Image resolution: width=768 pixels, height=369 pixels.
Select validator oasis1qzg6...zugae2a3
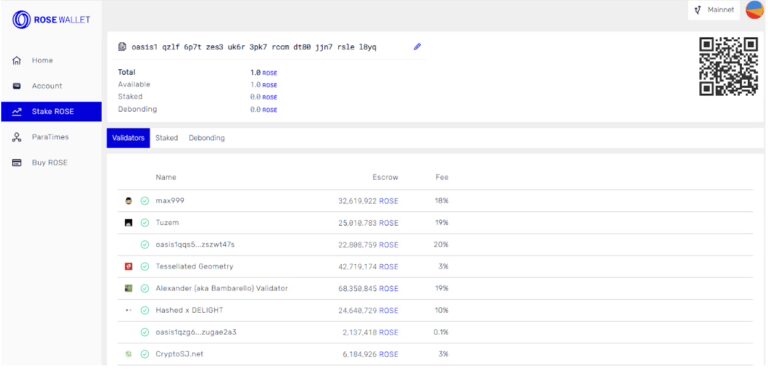tap(435, 332)
